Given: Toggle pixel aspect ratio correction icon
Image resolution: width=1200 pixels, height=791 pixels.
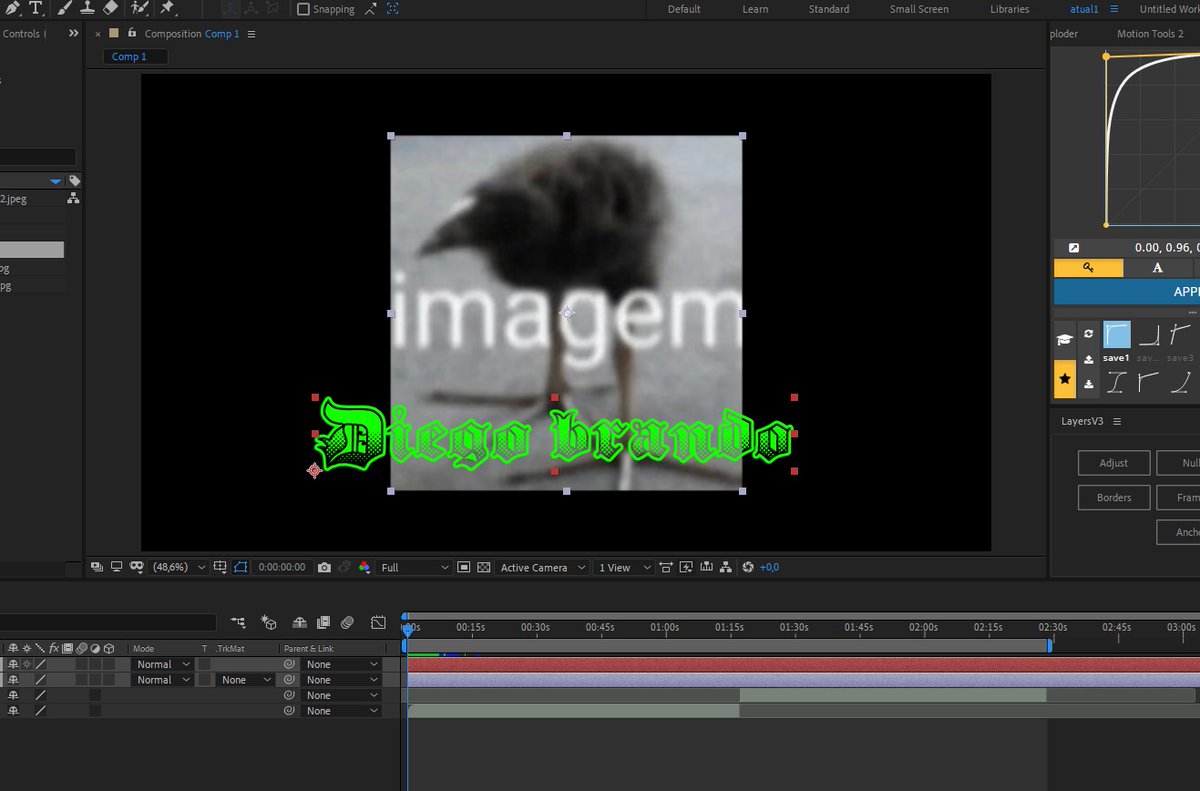Looking at the screenshot, I should (x=666, y=567).
